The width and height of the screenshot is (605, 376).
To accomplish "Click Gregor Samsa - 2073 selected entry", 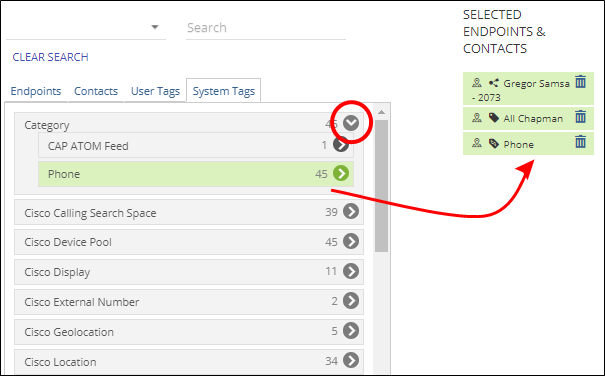I will point(528,89).
